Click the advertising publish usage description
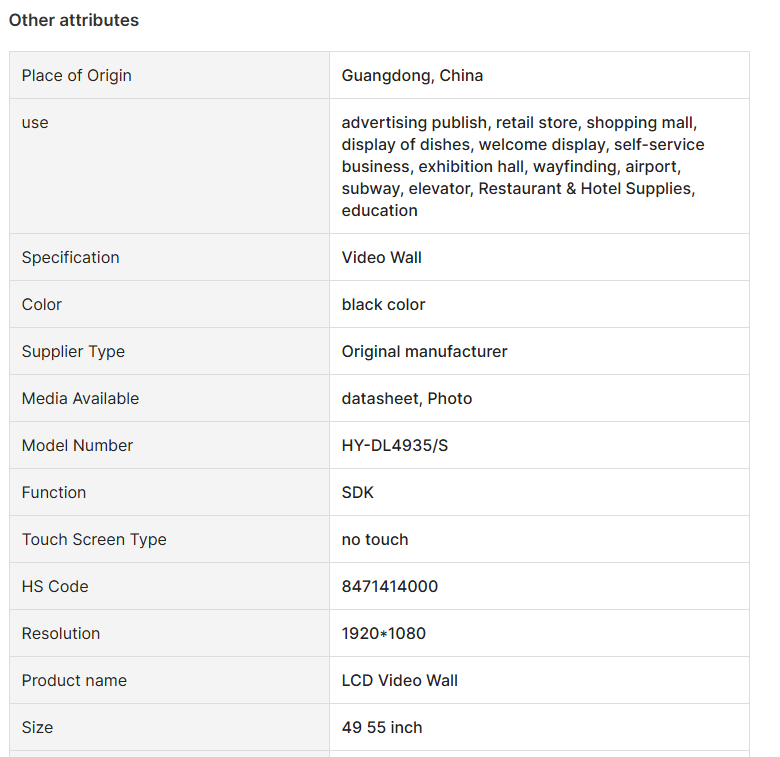This screenshot has width=780, height=757. pyautogui.click(x=523, y=167)
